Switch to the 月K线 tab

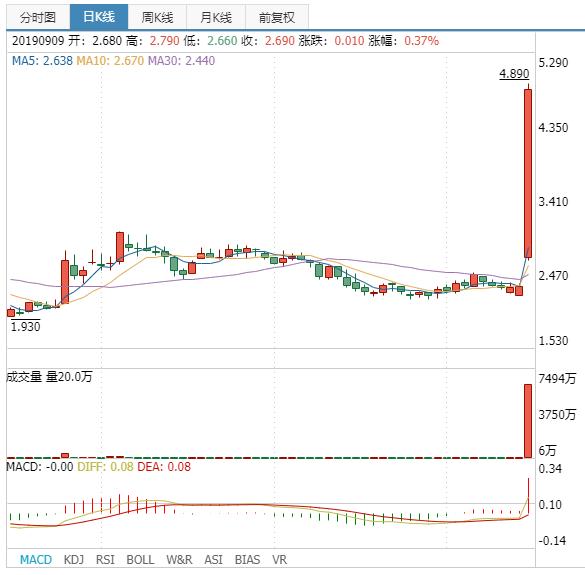pos(216,17)
